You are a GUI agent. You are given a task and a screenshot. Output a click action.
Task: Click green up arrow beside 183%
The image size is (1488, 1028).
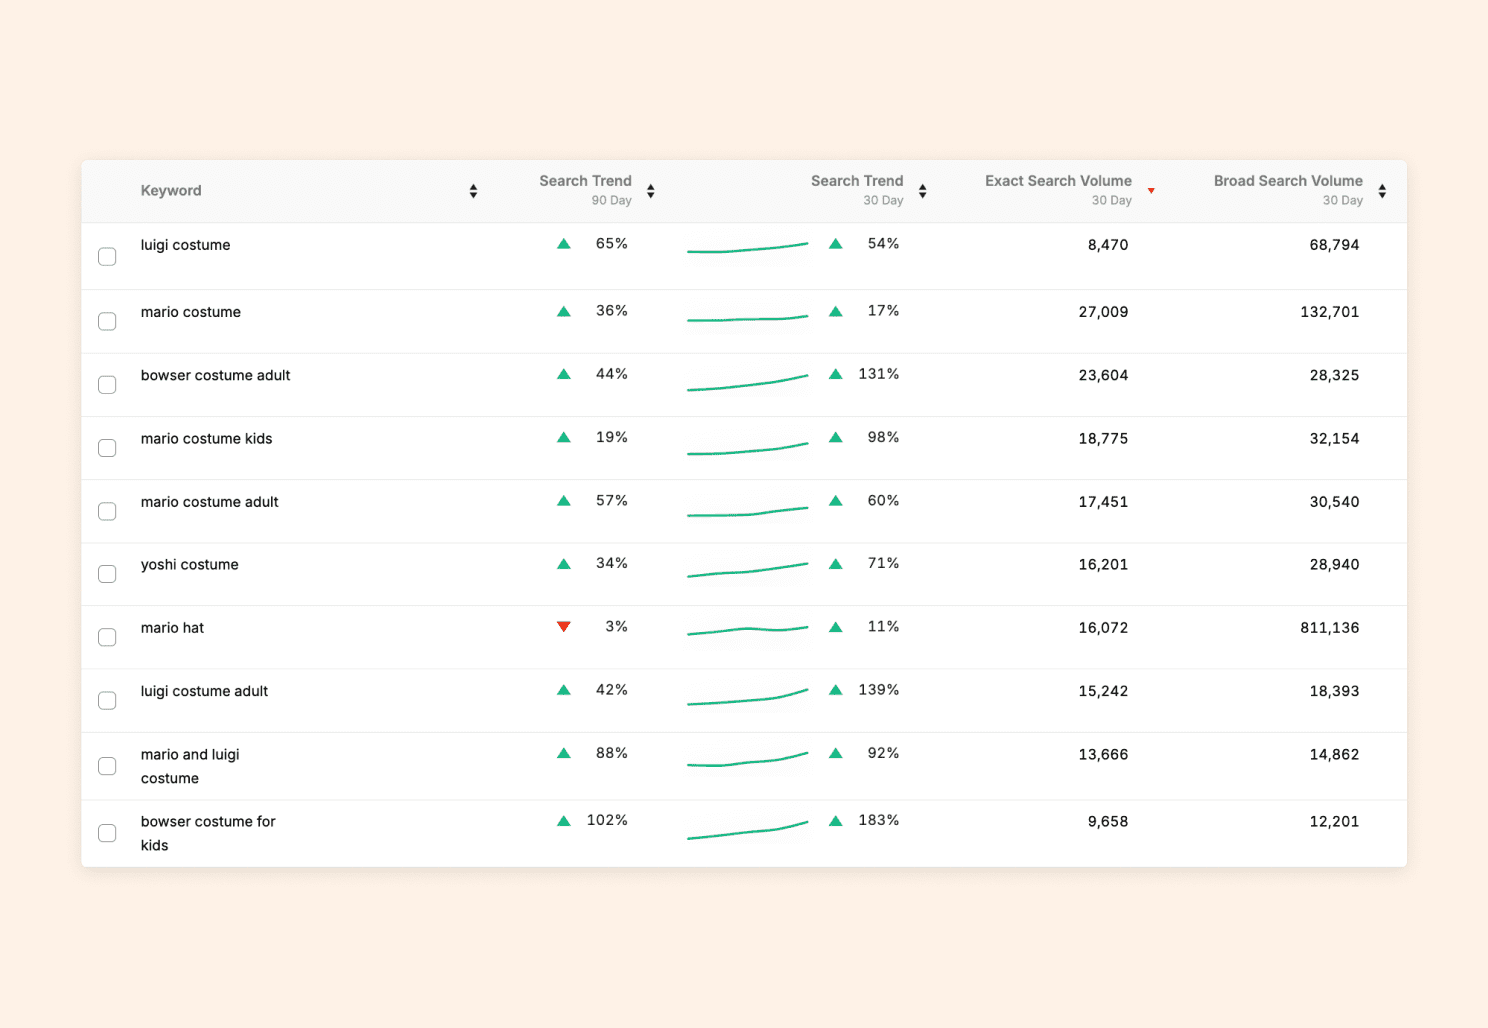(x=836, y=821)
